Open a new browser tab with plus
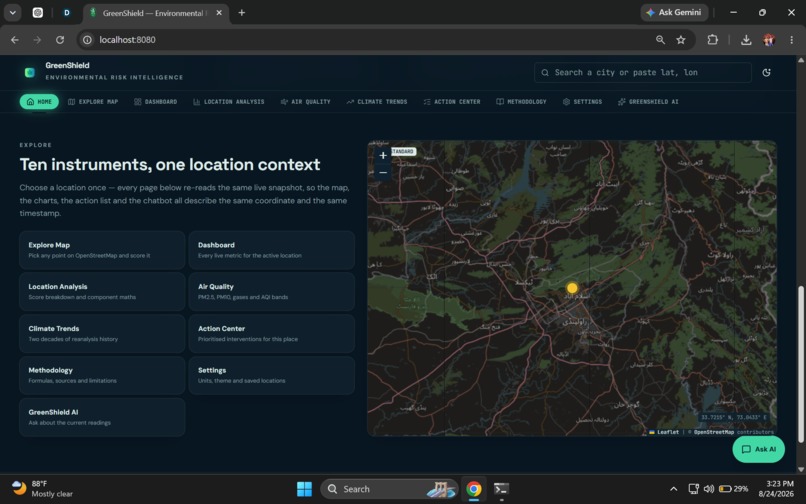Viewport: 806px width, 504px height. tap(242, 13)
